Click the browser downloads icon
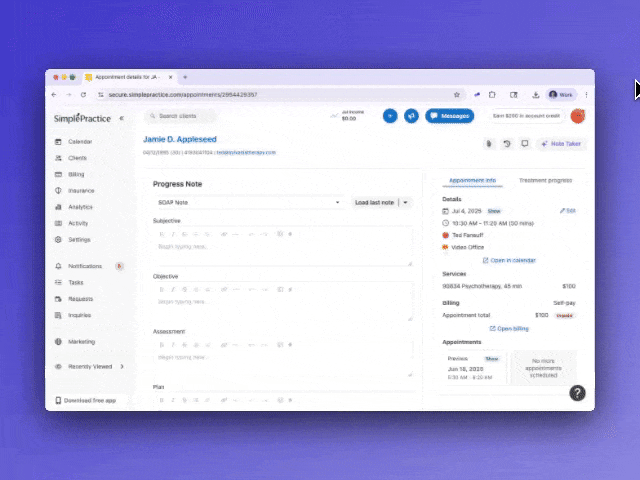The height and width of the screenshot is (480, 640). pyautogui.click(x=536, y=95)
